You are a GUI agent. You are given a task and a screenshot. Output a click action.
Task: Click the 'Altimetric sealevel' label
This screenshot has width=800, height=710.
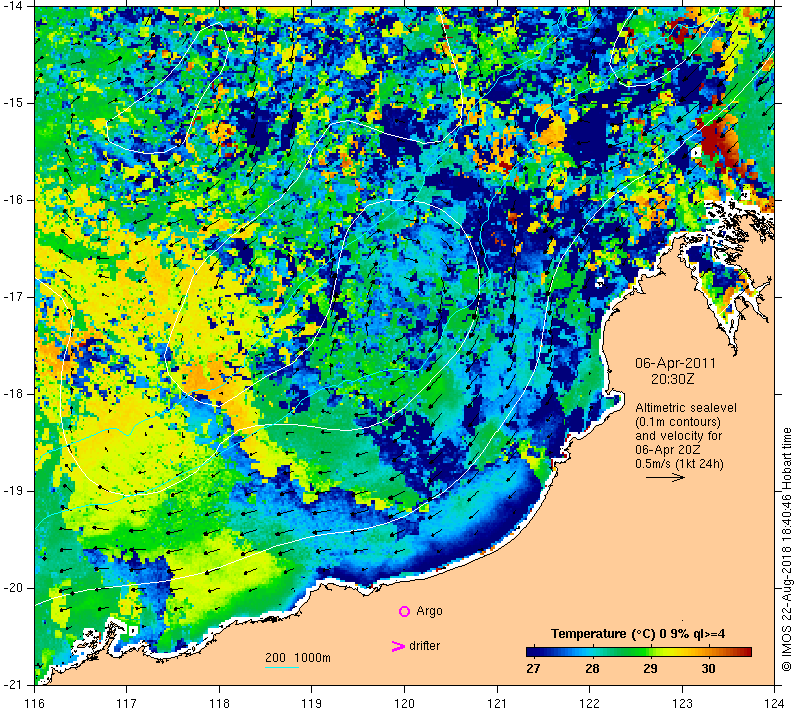[x=686, y=408]
